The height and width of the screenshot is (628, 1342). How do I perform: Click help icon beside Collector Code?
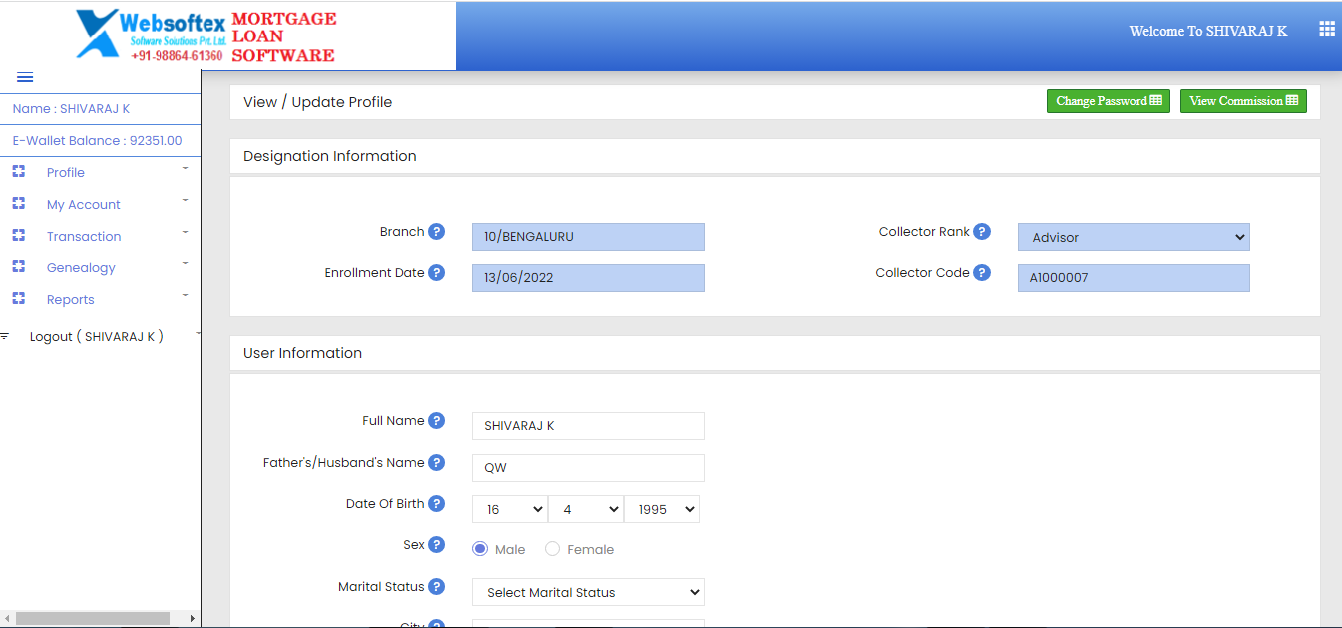pyautogui.click(x=982, y=273)
